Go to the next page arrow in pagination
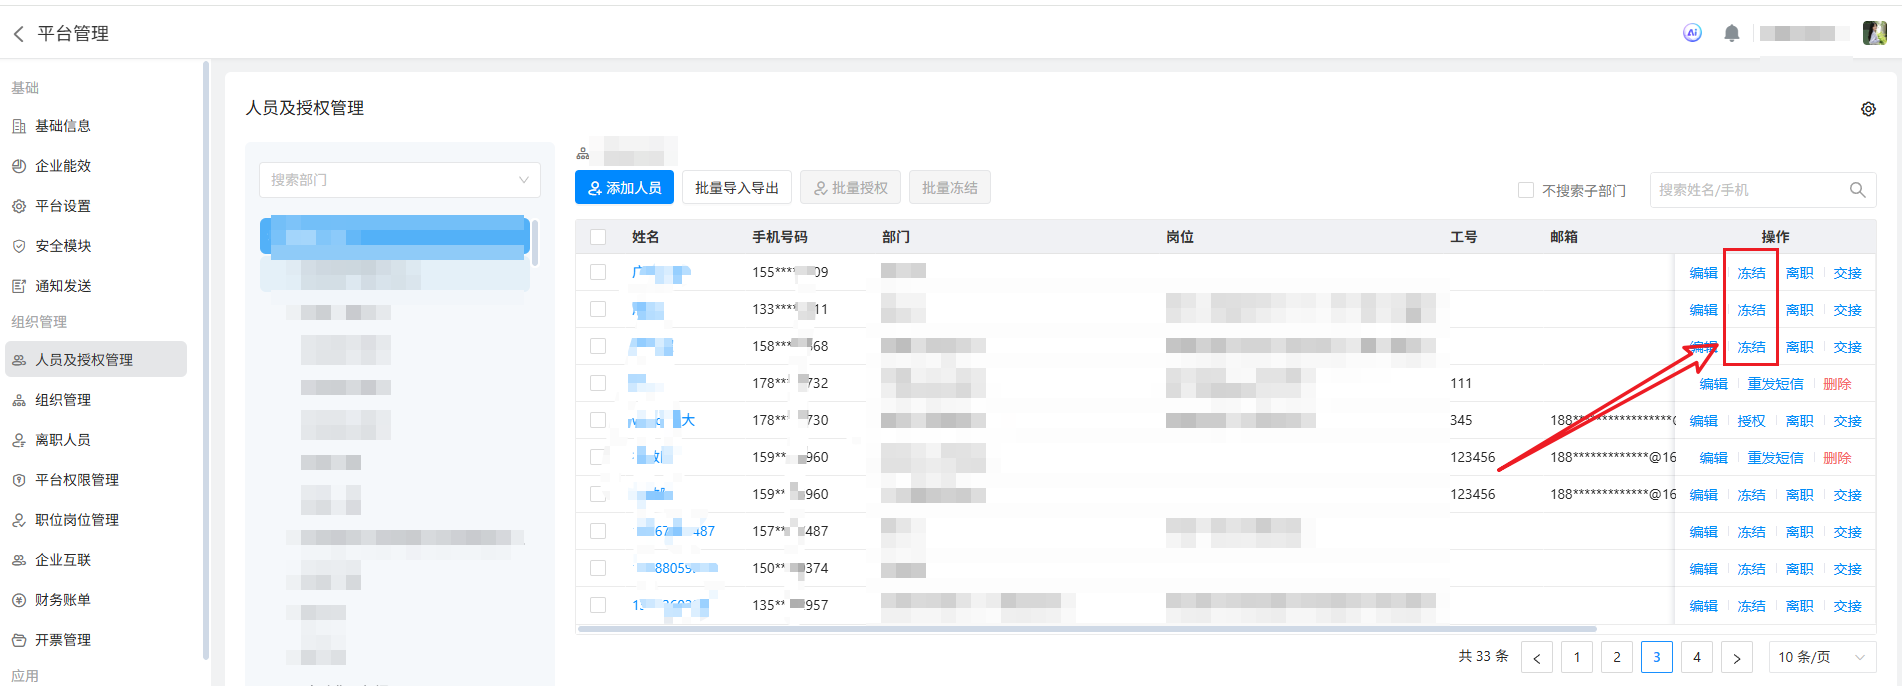This screenshot has height=686, width=1902. [1737, 658]
